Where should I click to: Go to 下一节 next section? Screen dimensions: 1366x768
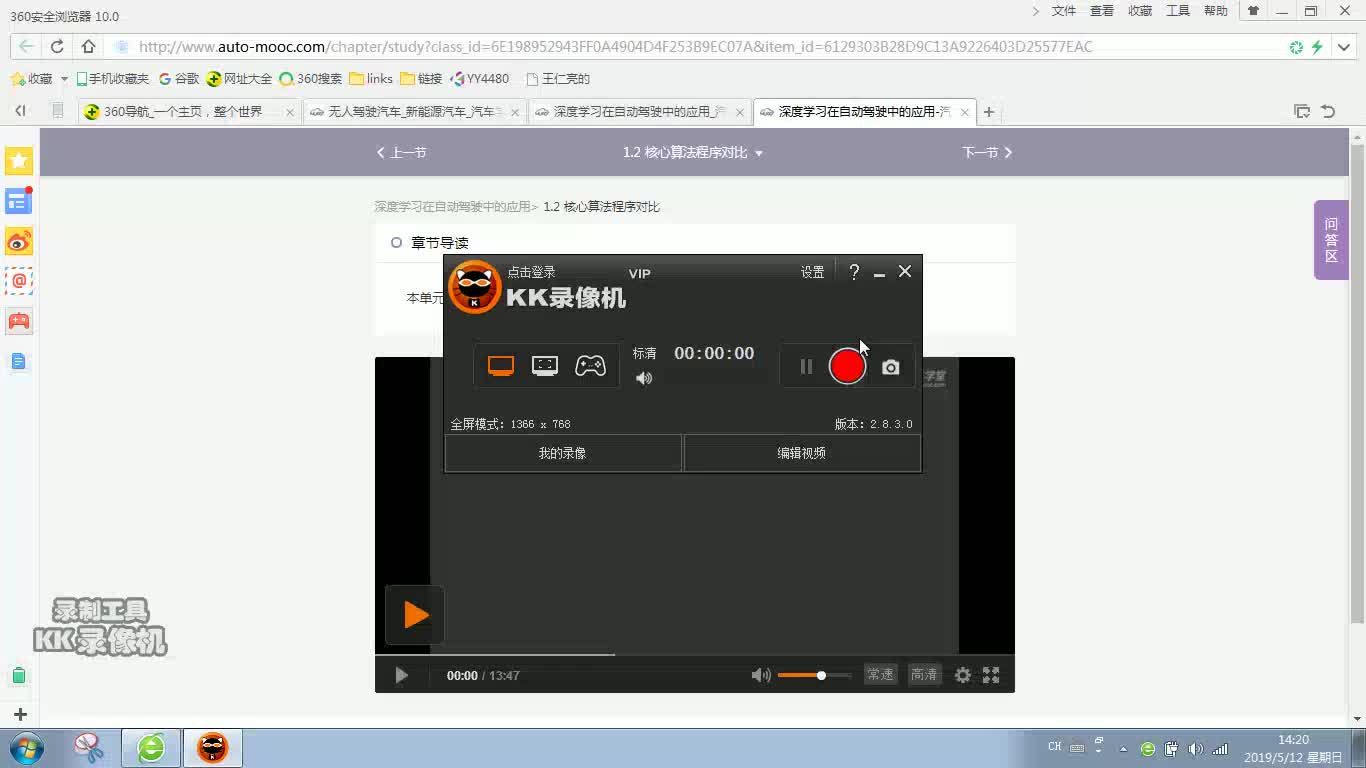point(987,152)
